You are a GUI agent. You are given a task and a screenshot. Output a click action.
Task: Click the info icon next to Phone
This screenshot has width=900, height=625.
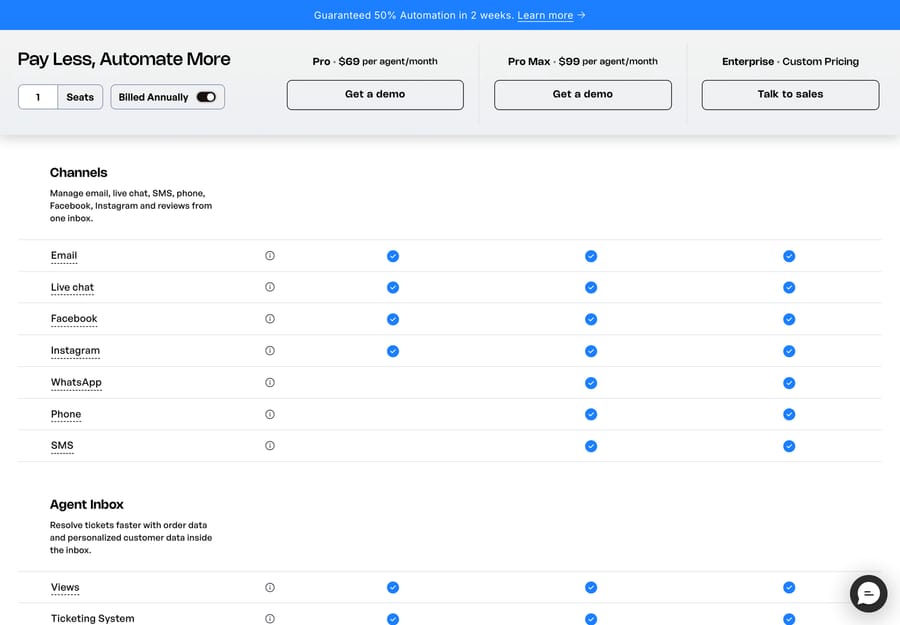[x=270, y=414]
